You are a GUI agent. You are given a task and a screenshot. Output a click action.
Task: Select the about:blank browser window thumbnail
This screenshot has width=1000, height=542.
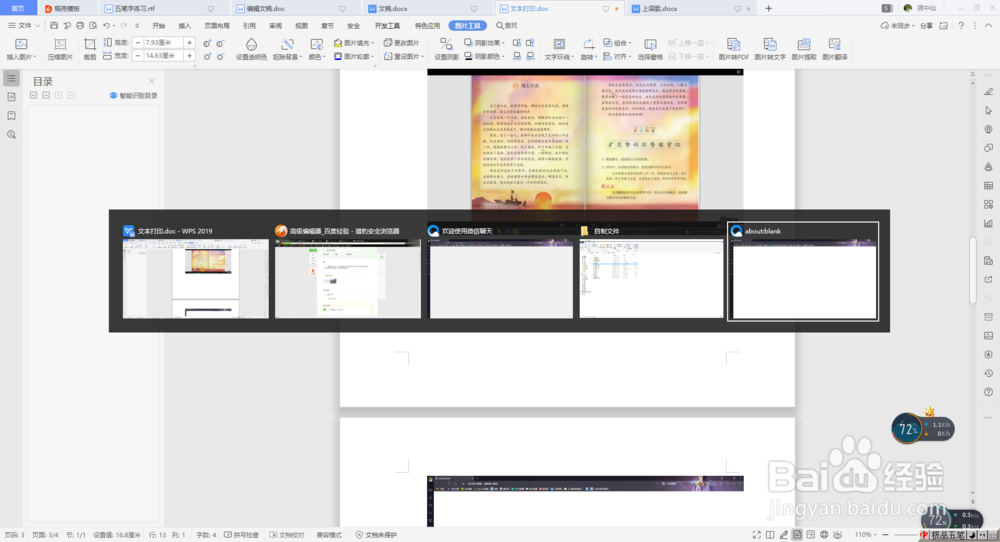click(x=803, y=271)
